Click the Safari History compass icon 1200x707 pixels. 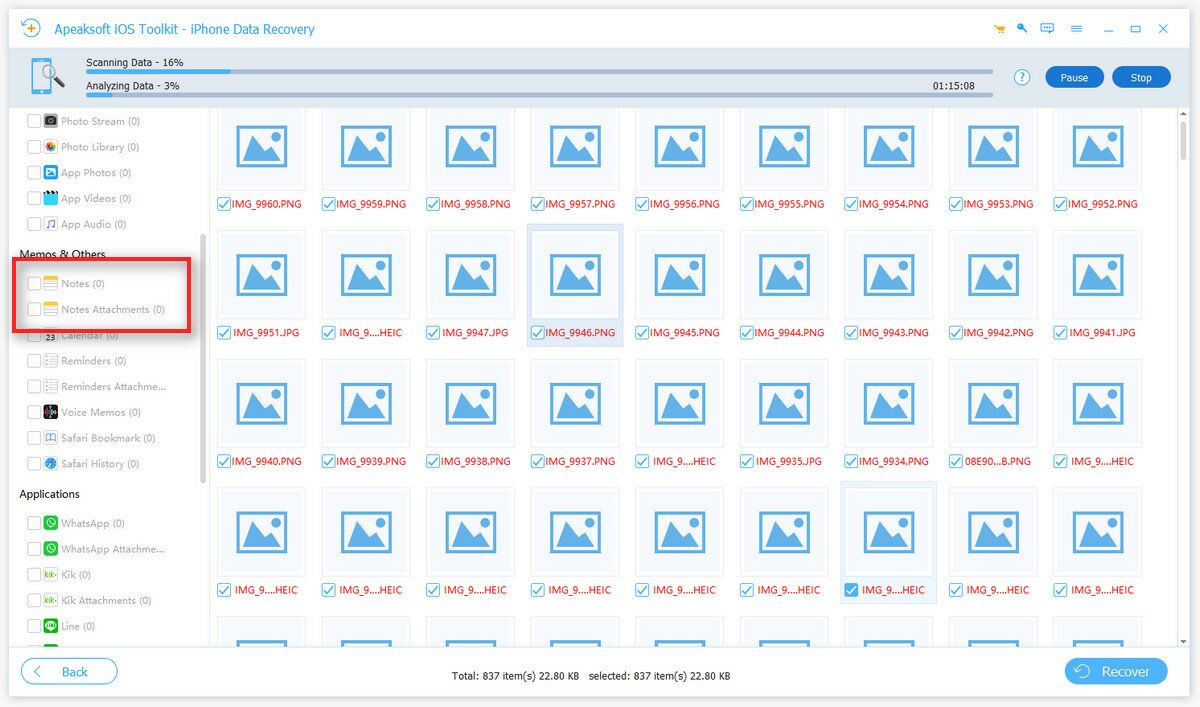[x=50, y=464]
